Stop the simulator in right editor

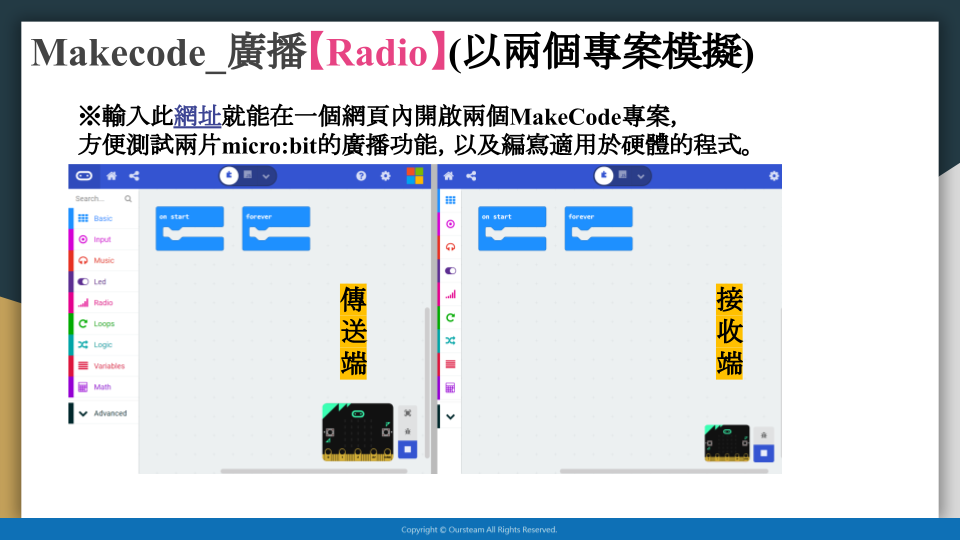(x=764, y=453)
